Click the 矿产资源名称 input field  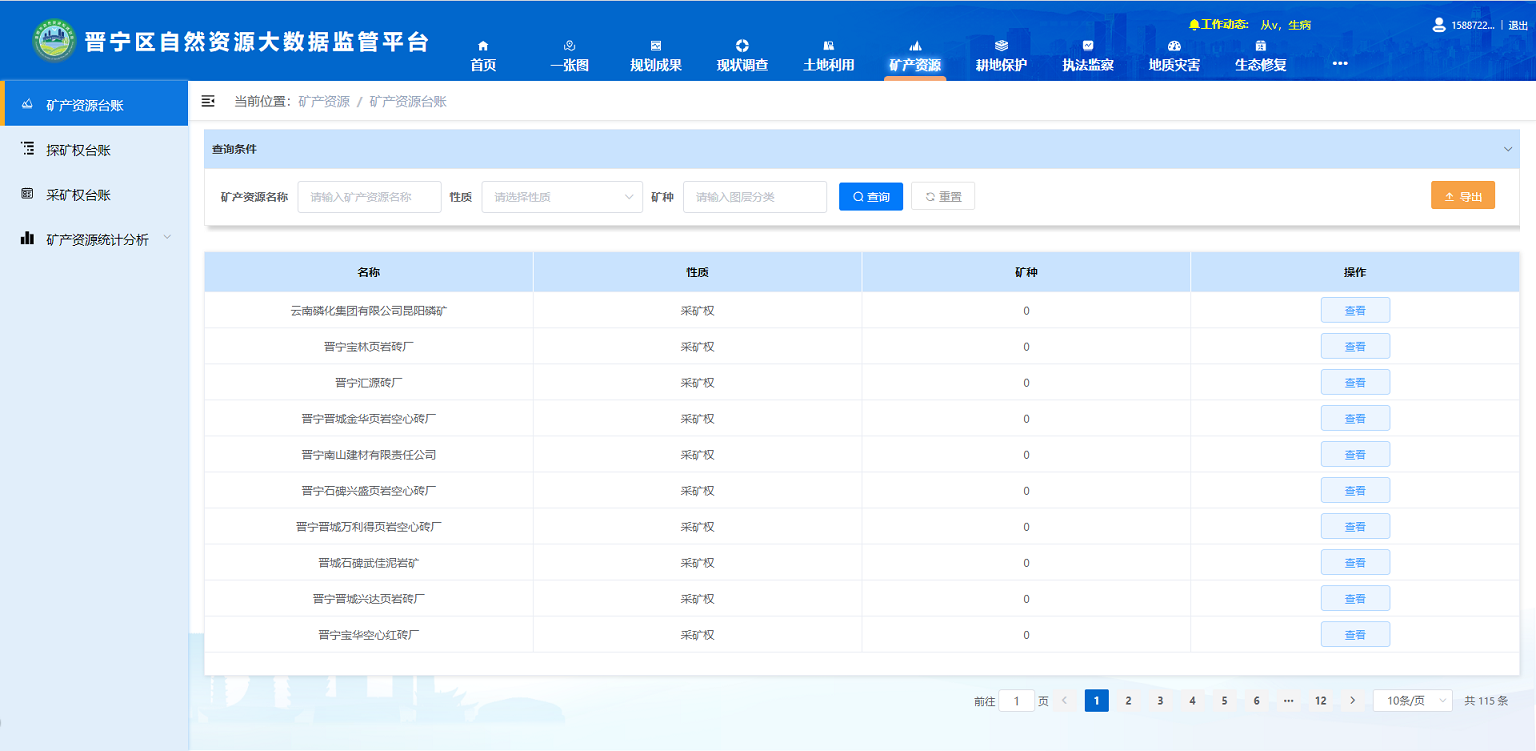369,197
